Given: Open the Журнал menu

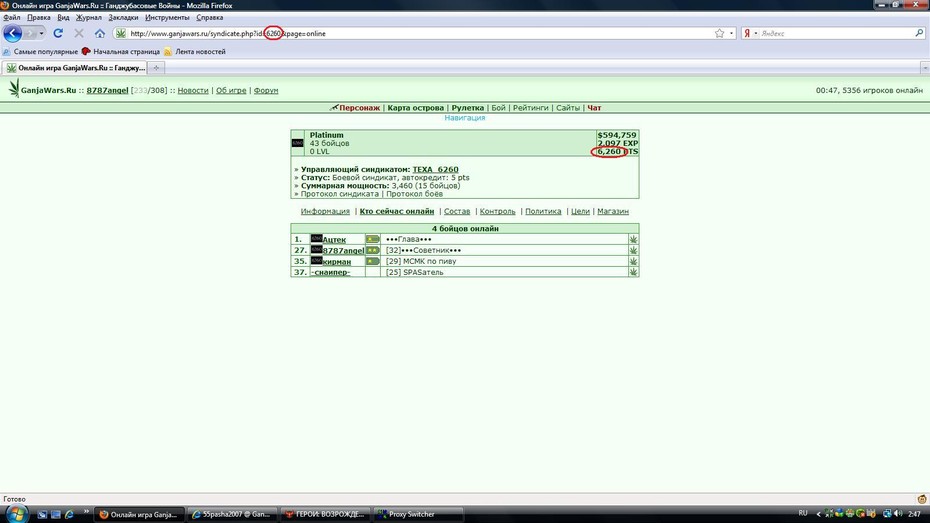Looking at the screenshot, I should point(88,17).
